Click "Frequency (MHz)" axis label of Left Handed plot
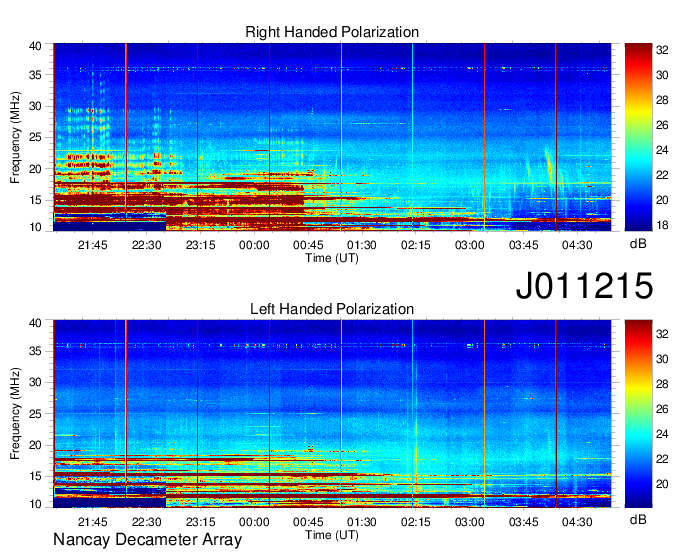The width and height of the screenshot is (680, 552). (15, 414)
